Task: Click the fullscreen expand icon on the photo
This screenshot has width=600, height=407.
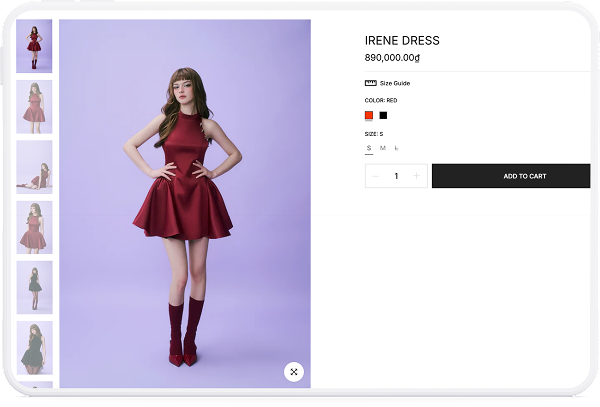Action: pyautogui.click(x=294, y=372)
